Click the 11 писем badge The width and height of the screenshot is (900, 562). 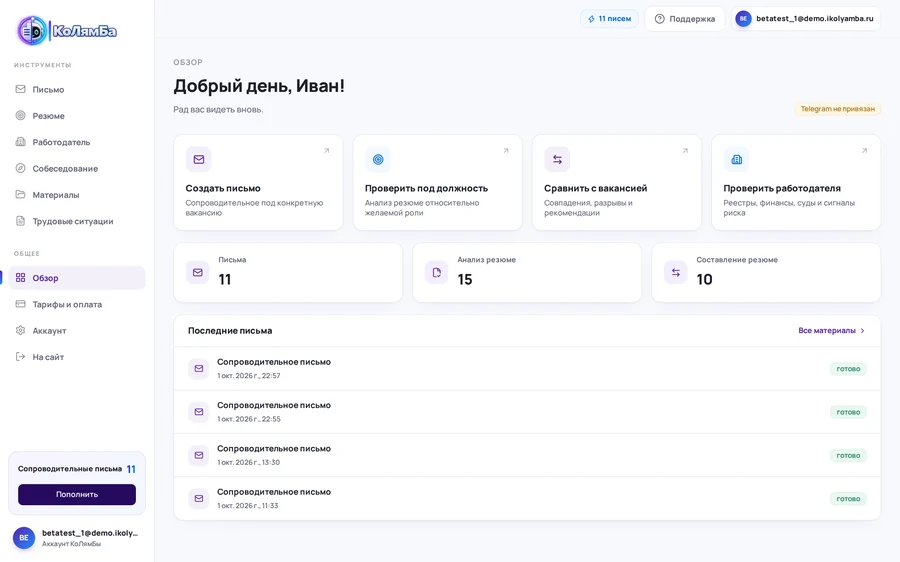point(609,19)
